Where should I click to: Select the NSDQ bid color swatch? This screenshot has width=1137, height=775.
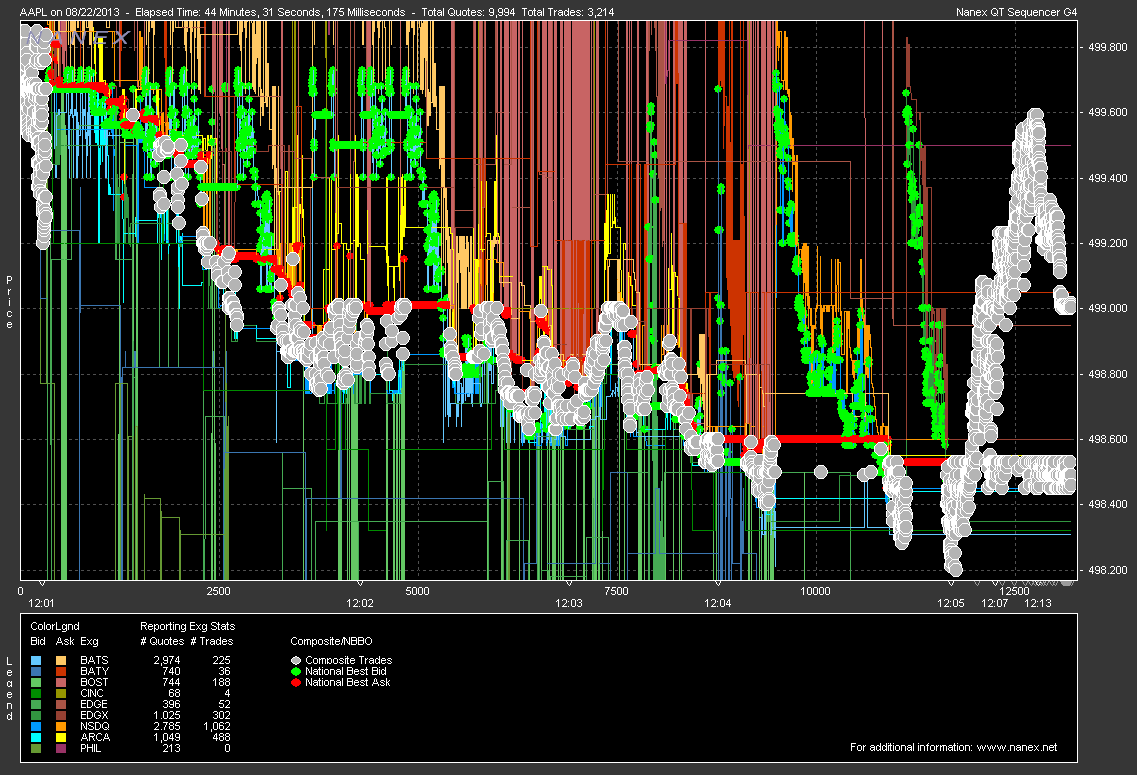coord(36,726)
